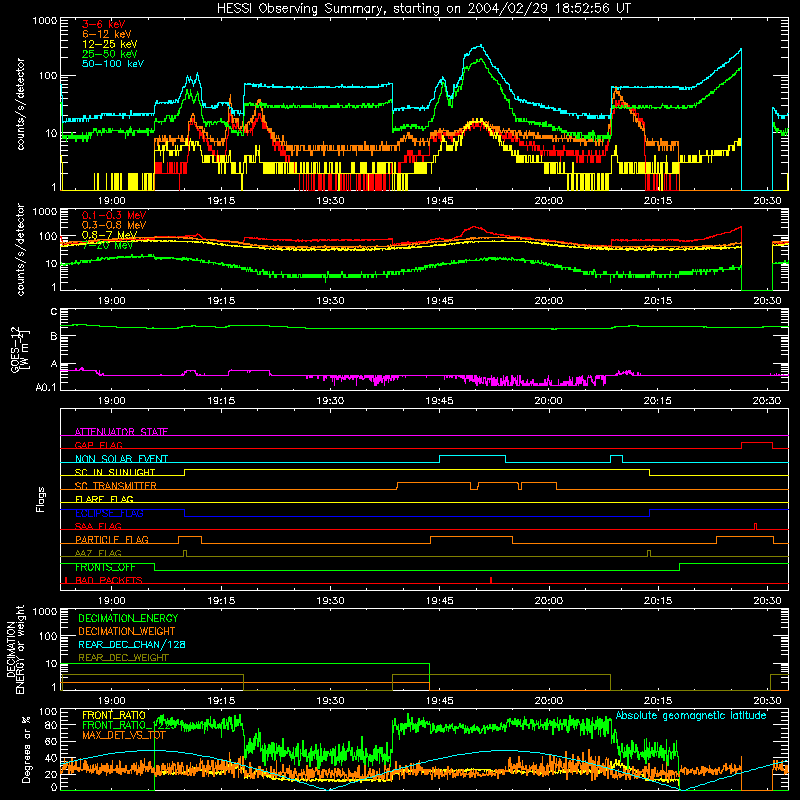800x800 pixels.
Task: Click the 19:30 tick label under the top keV panel
Action: click(x=330, y=201)
